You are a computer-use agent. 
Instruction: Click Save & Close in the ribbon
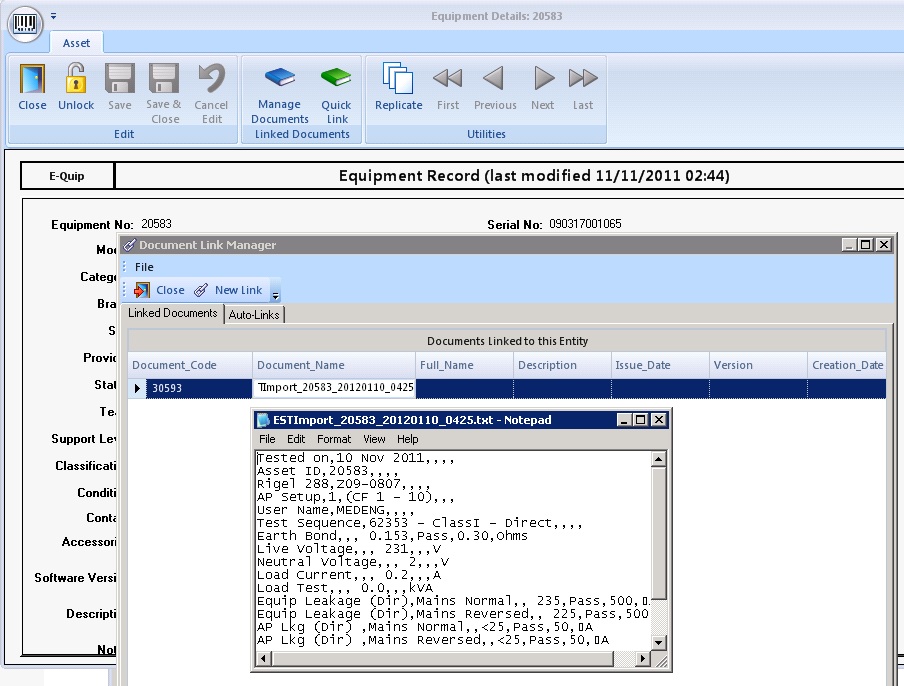164,93
